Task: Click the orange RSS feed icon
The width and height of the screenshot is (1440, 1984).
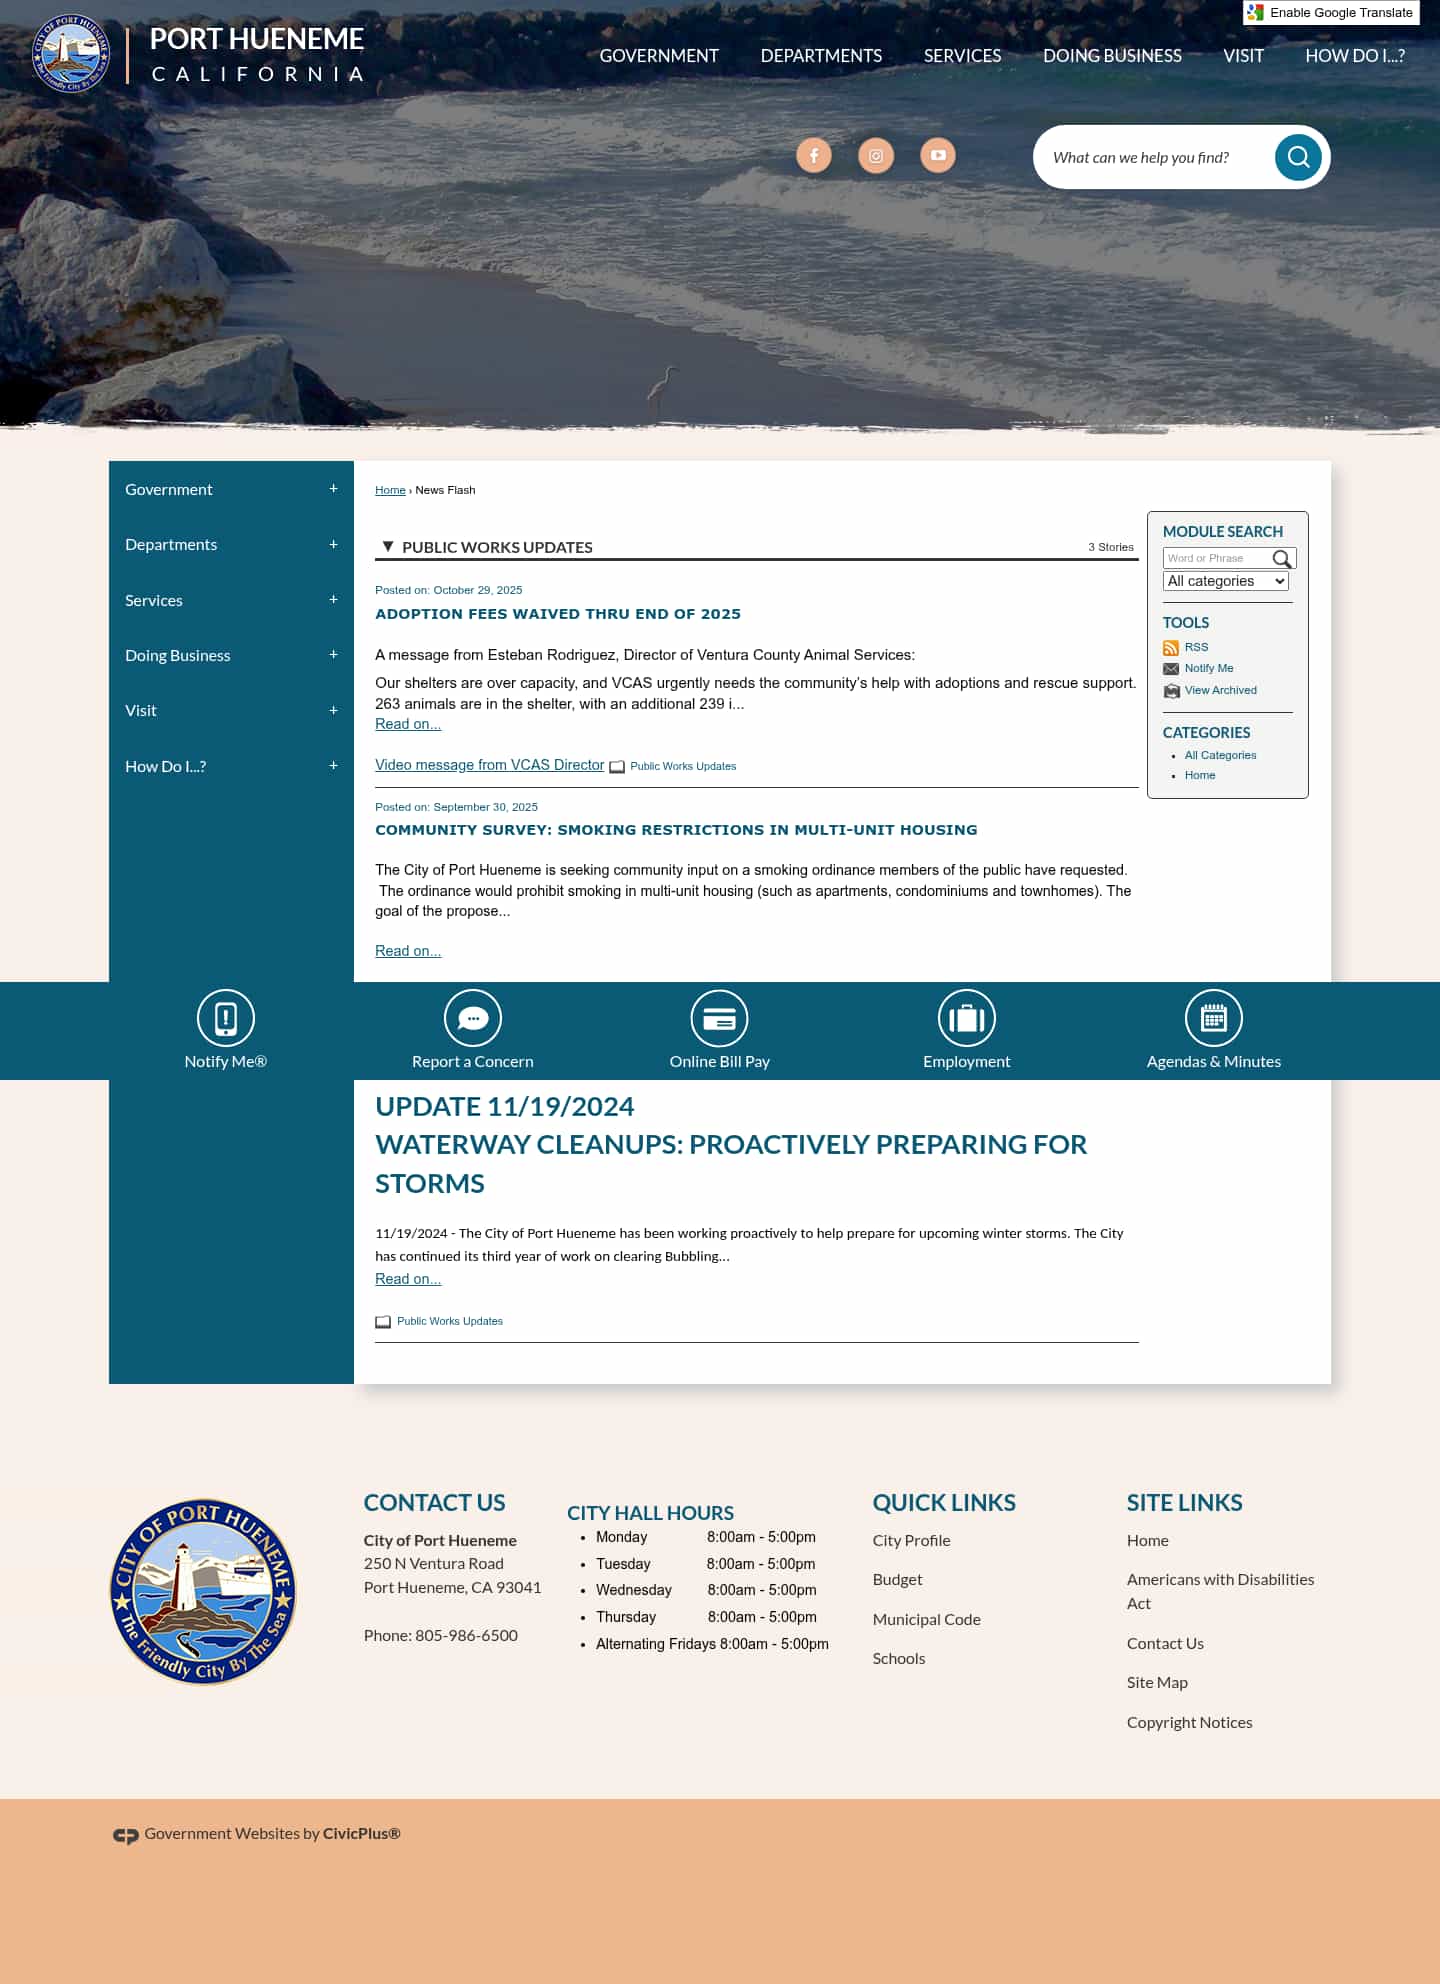Action: click(1171, 648)
